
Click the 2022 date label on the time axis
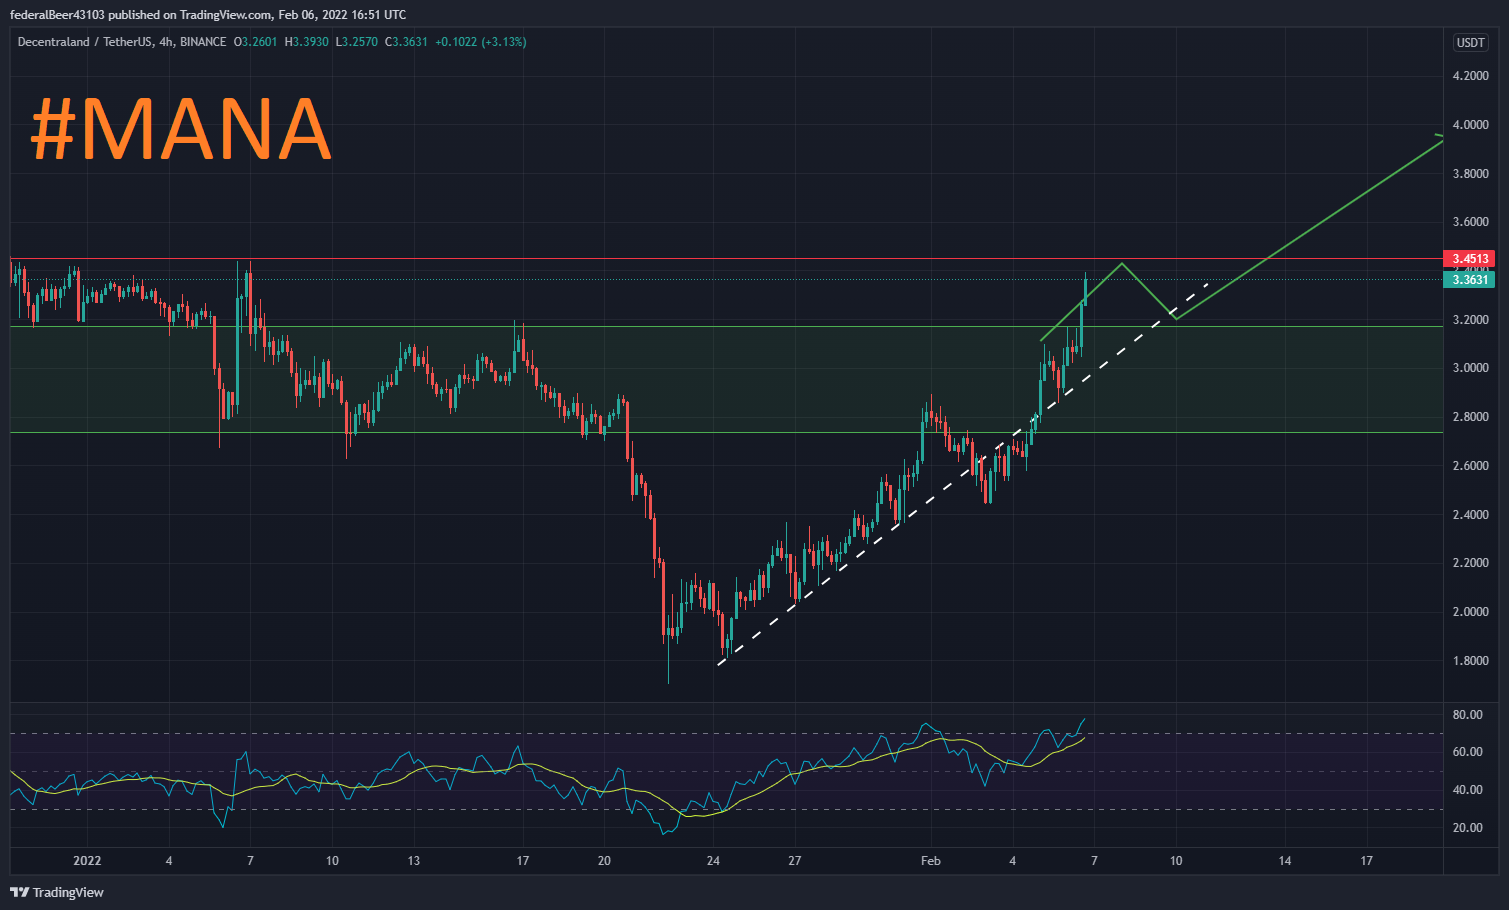click(x=87, y=861)
